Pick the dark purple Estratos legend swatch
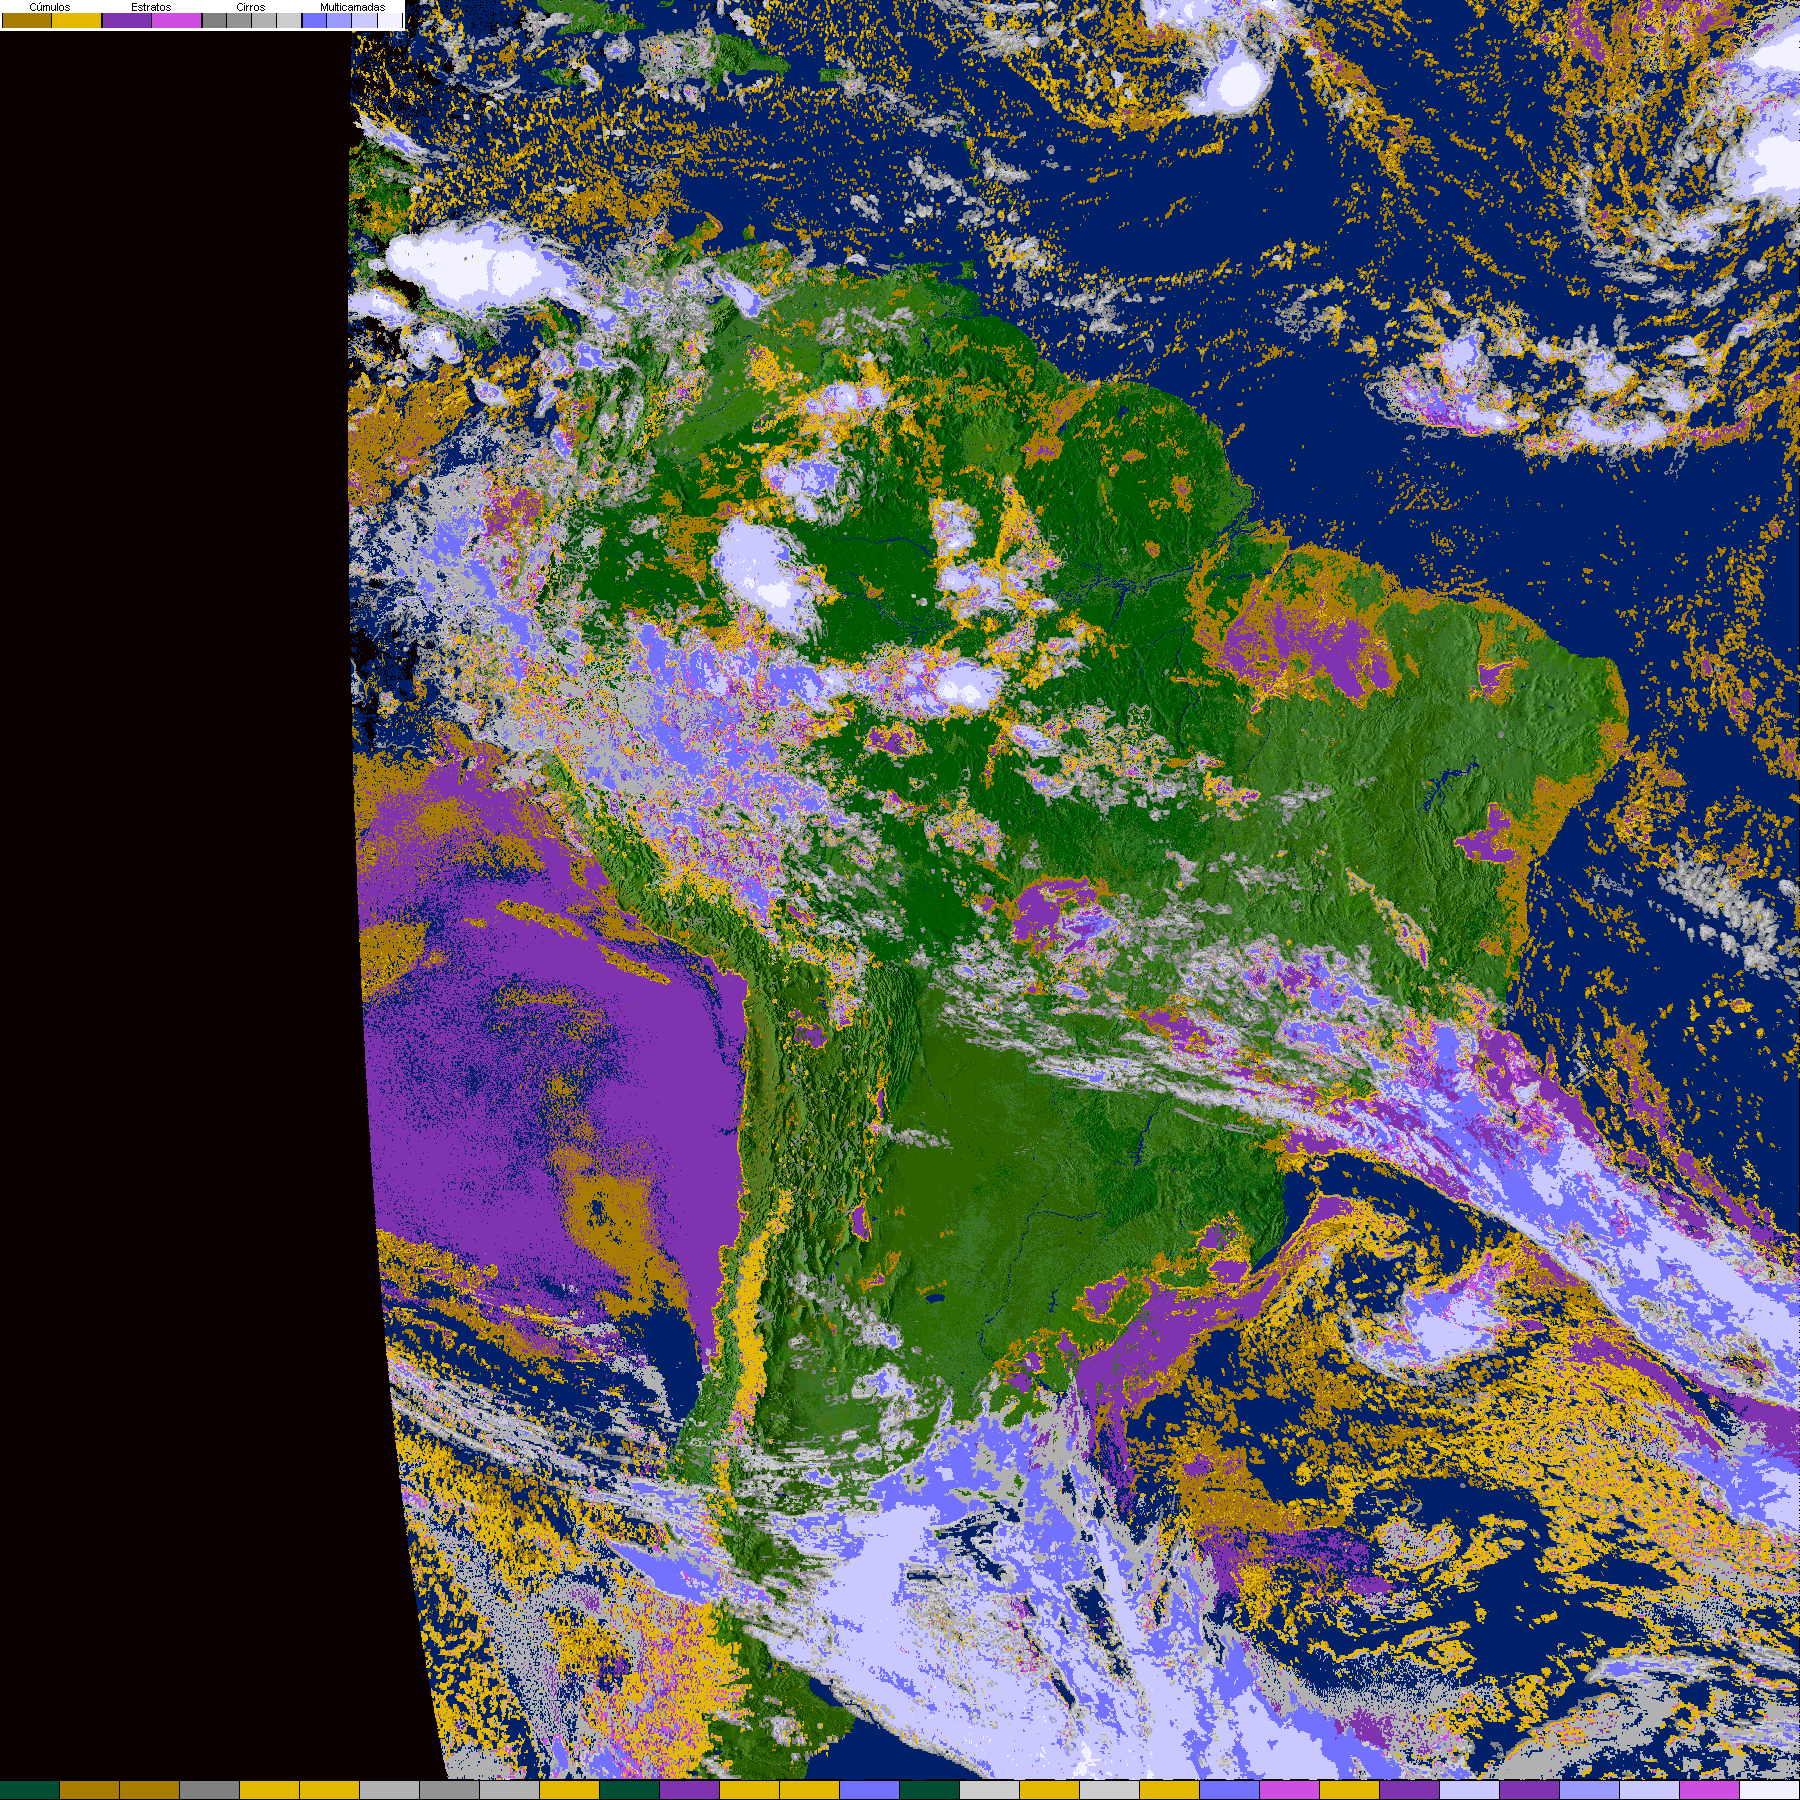 (127, 20)
